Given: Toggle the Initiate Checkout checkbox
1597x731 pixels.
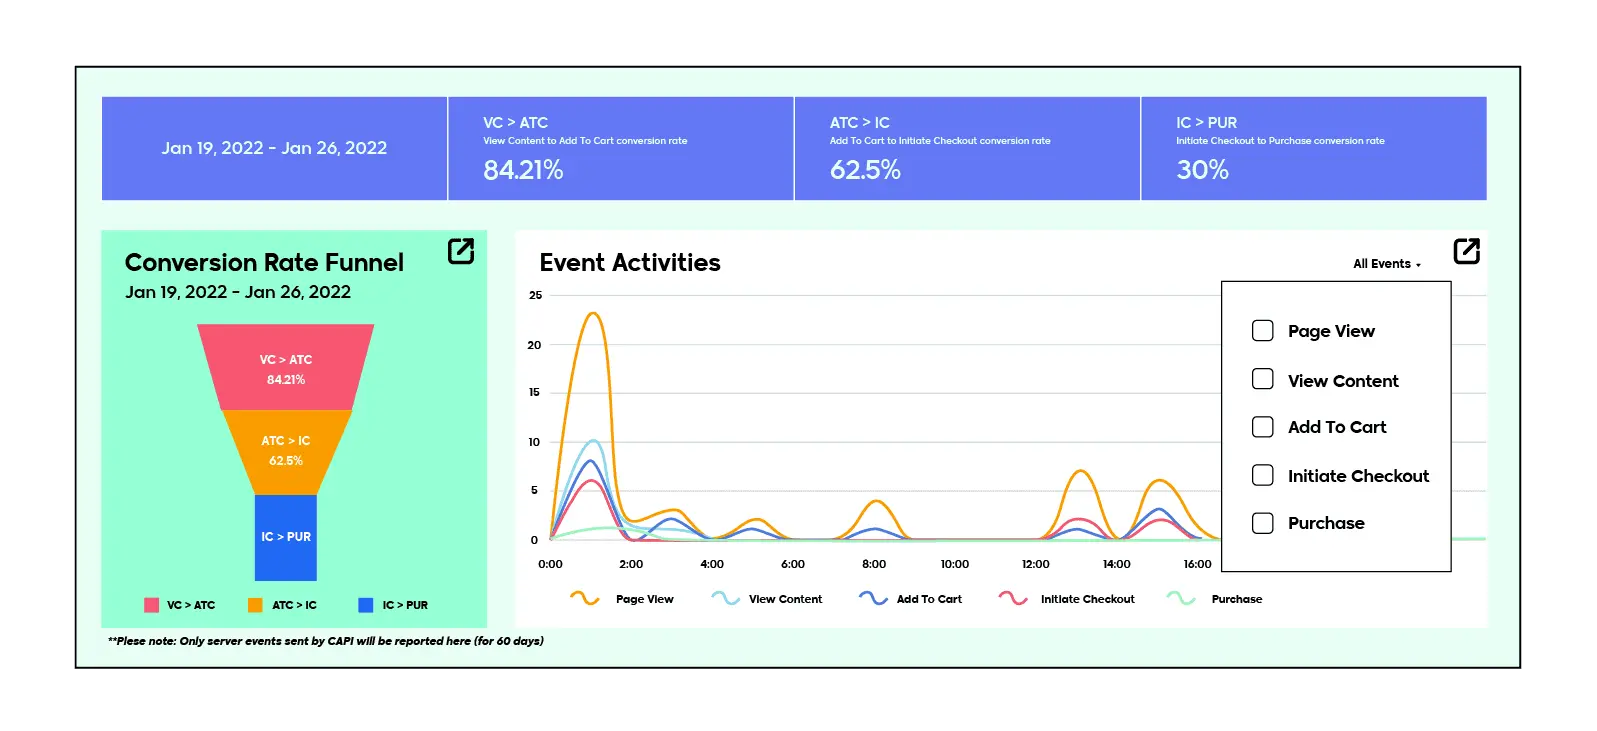Looking at the screenshot, I should [x=1263, y=476].
